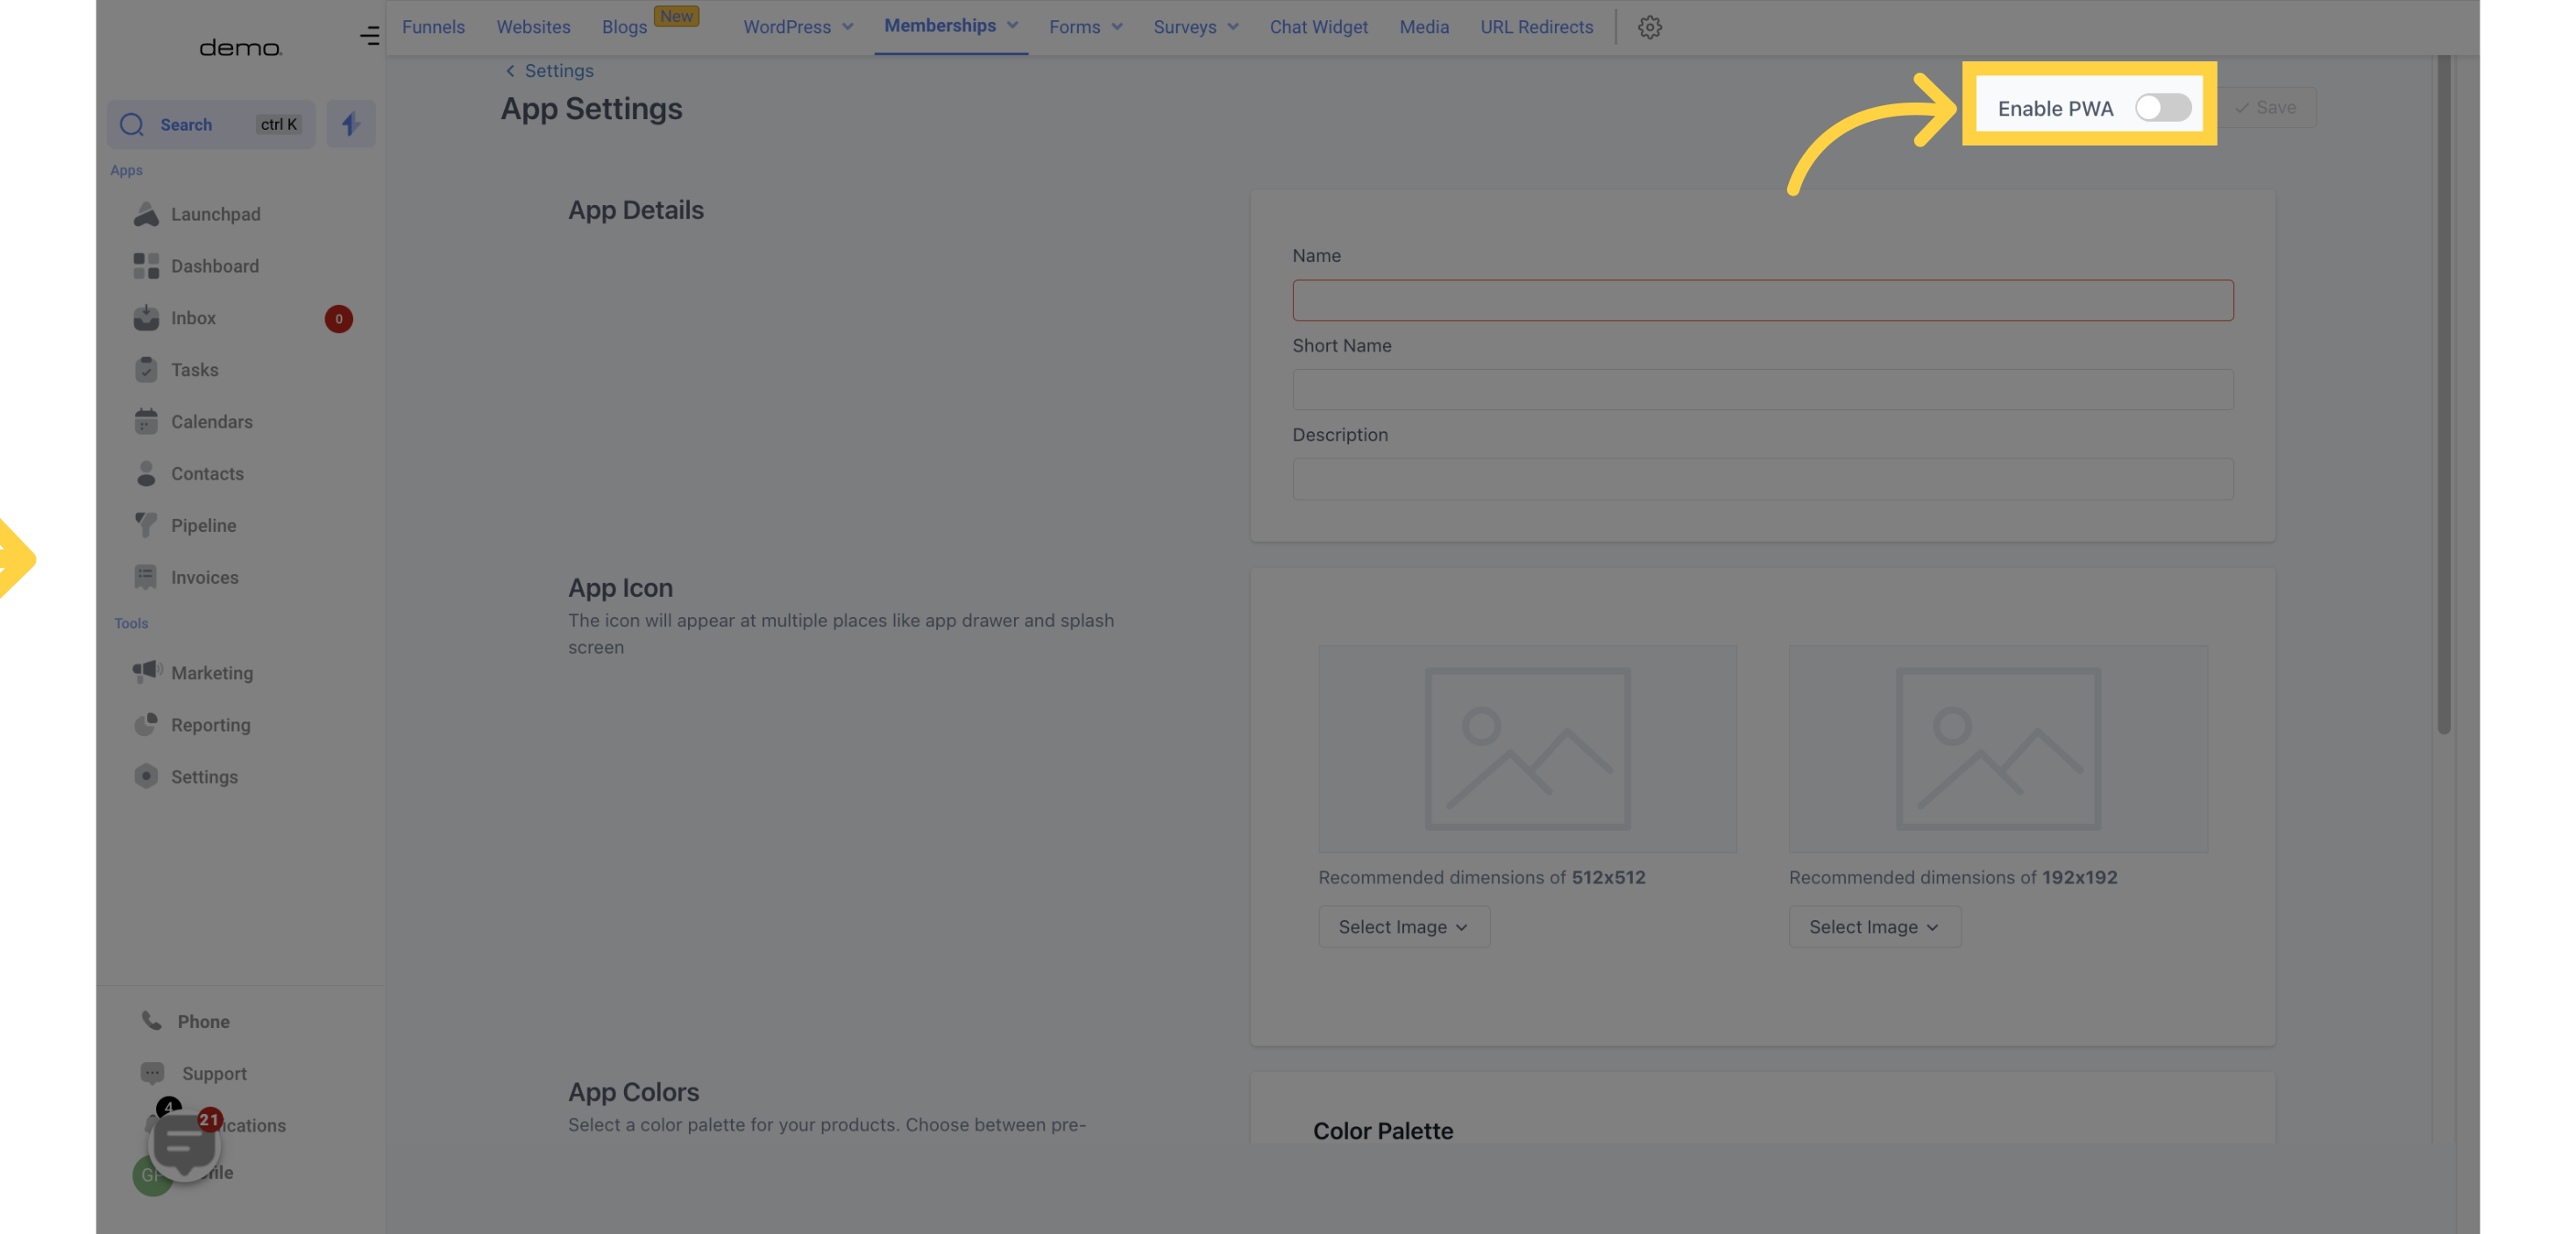Click the 'App Details' section heading
The width and height of the screenshot is (2576, 1234).
[x=636, y=210]
